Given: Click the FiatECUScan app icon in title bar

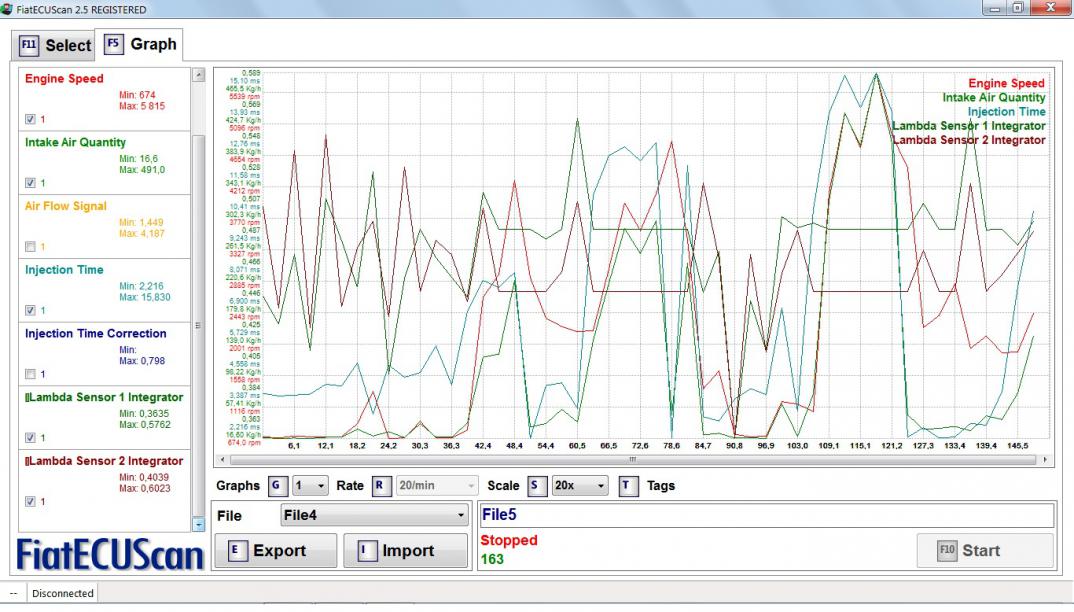Looking at the screenshot, I should 8,10.
